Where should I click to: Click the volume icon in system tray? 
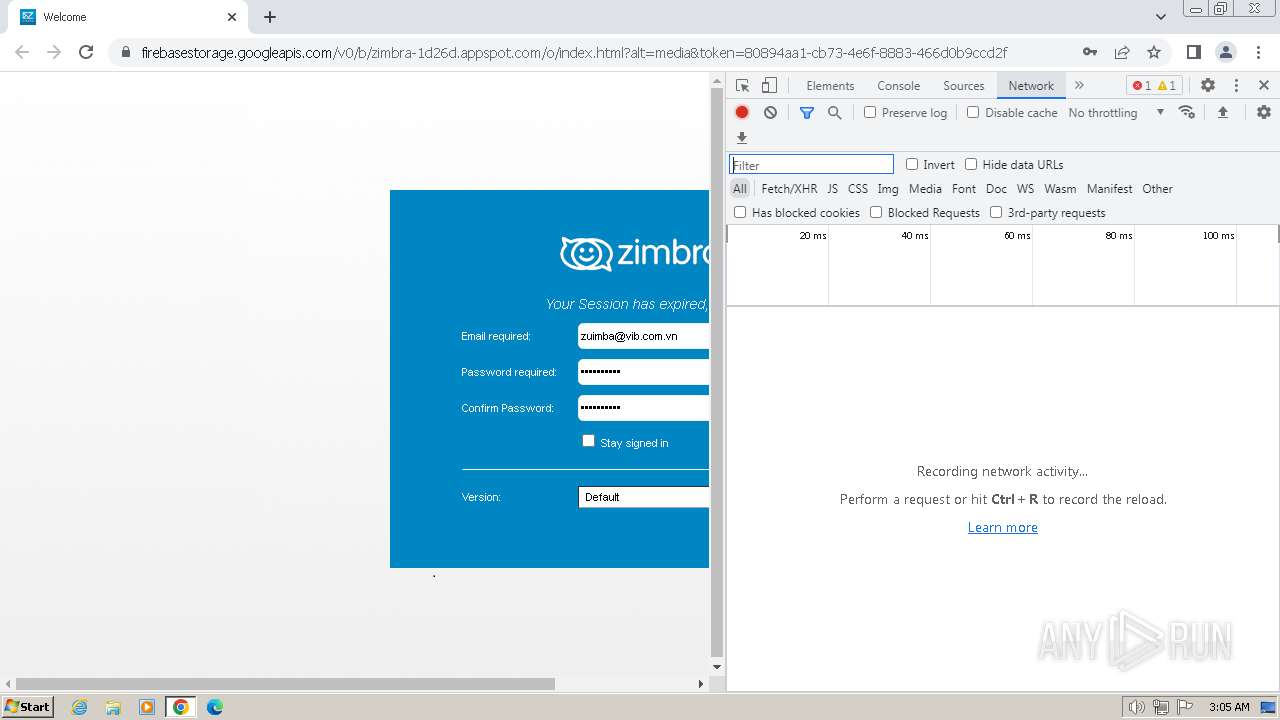coord(1136,707)
